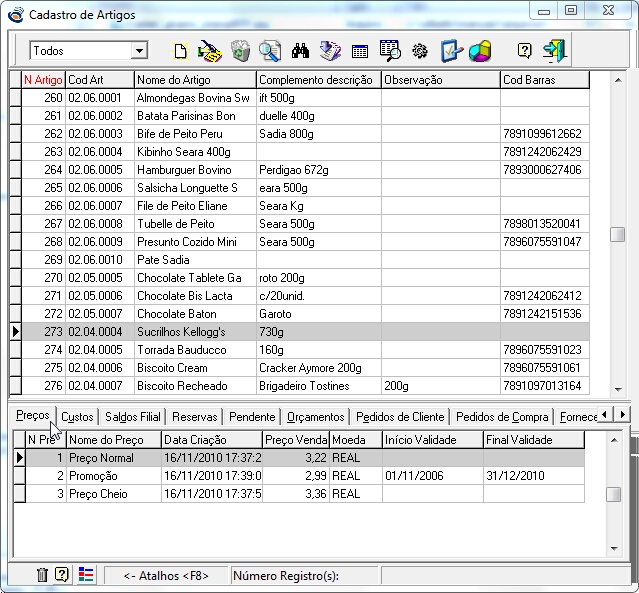
Task: Click prices grid scrollbar up arrow
Action: pyautogui.click(x=614, y=440)
